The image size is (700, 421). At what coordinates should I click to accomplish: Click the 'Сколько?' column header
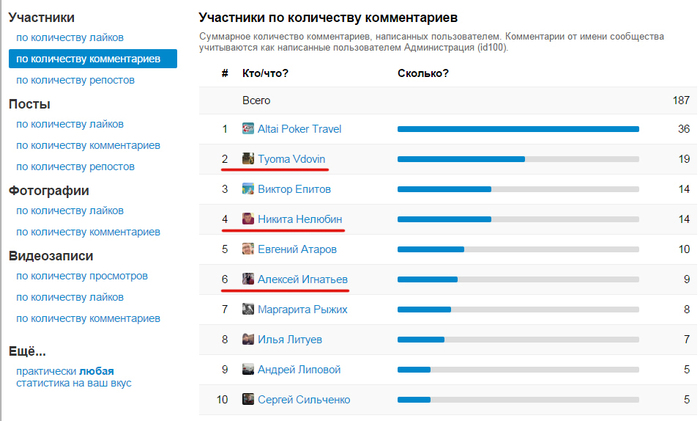pyautogui.click(x=423, y=73)
